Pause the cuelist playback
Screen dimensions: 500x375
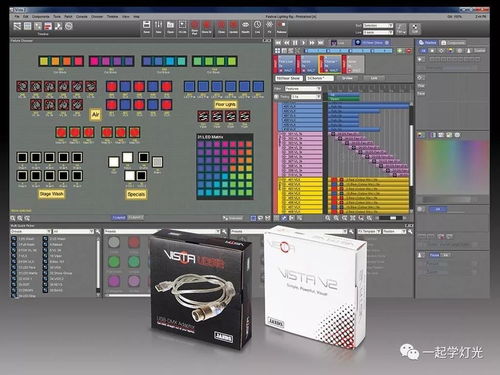[x=295, y=43]
